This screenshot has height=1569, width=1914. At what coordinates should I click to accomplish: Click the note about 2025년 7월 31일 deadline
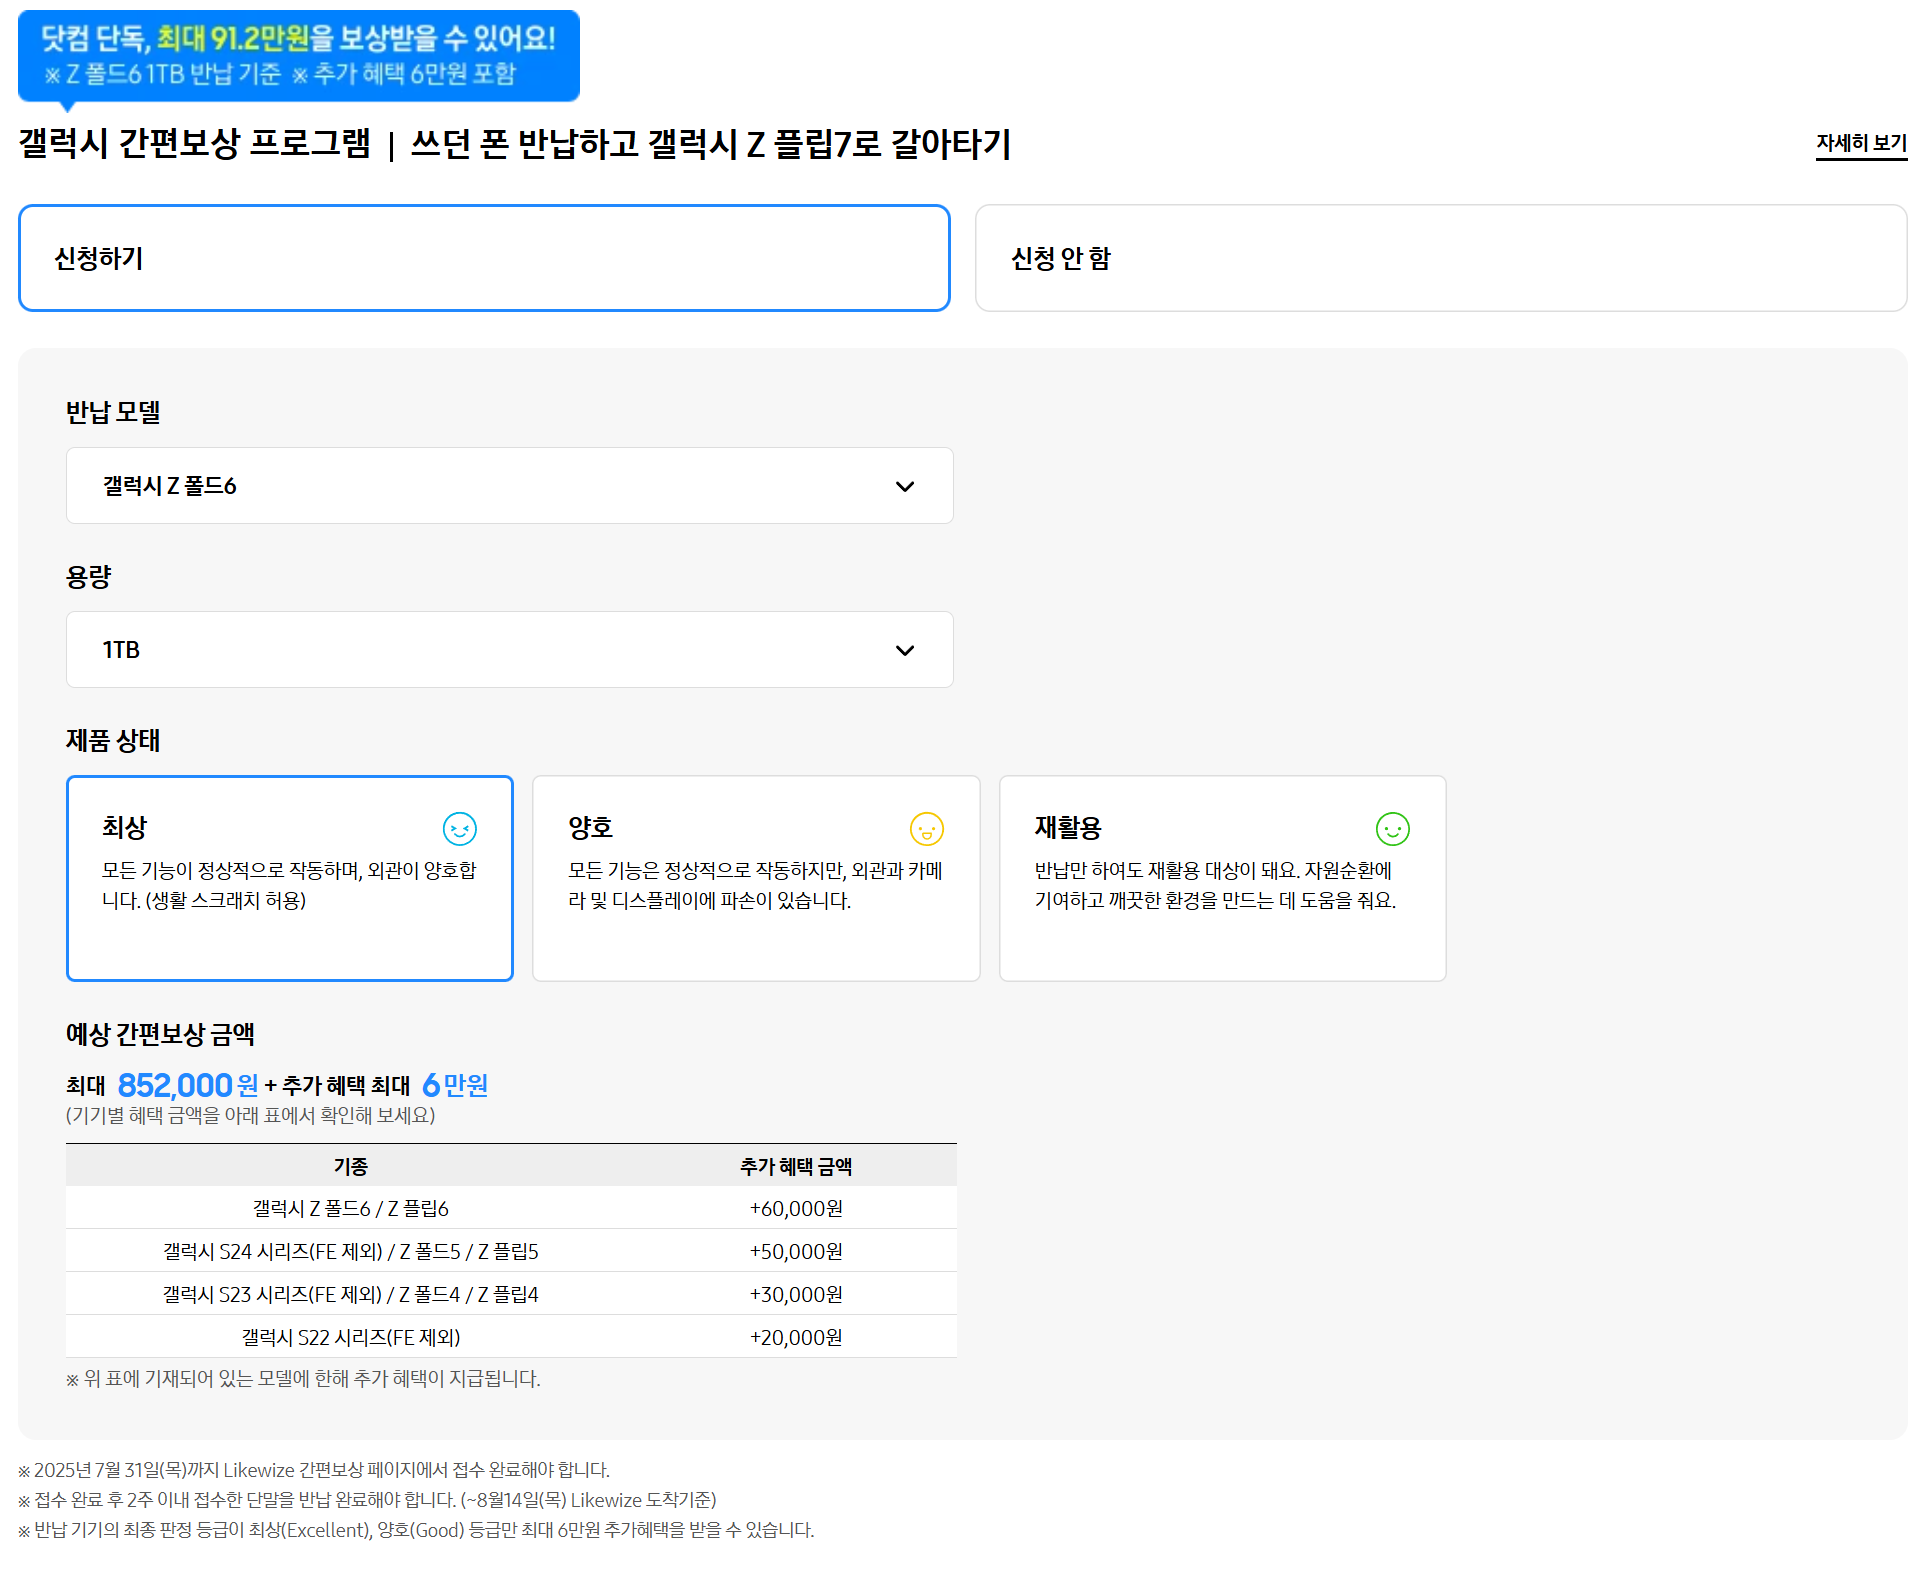tap(314, 1470)
